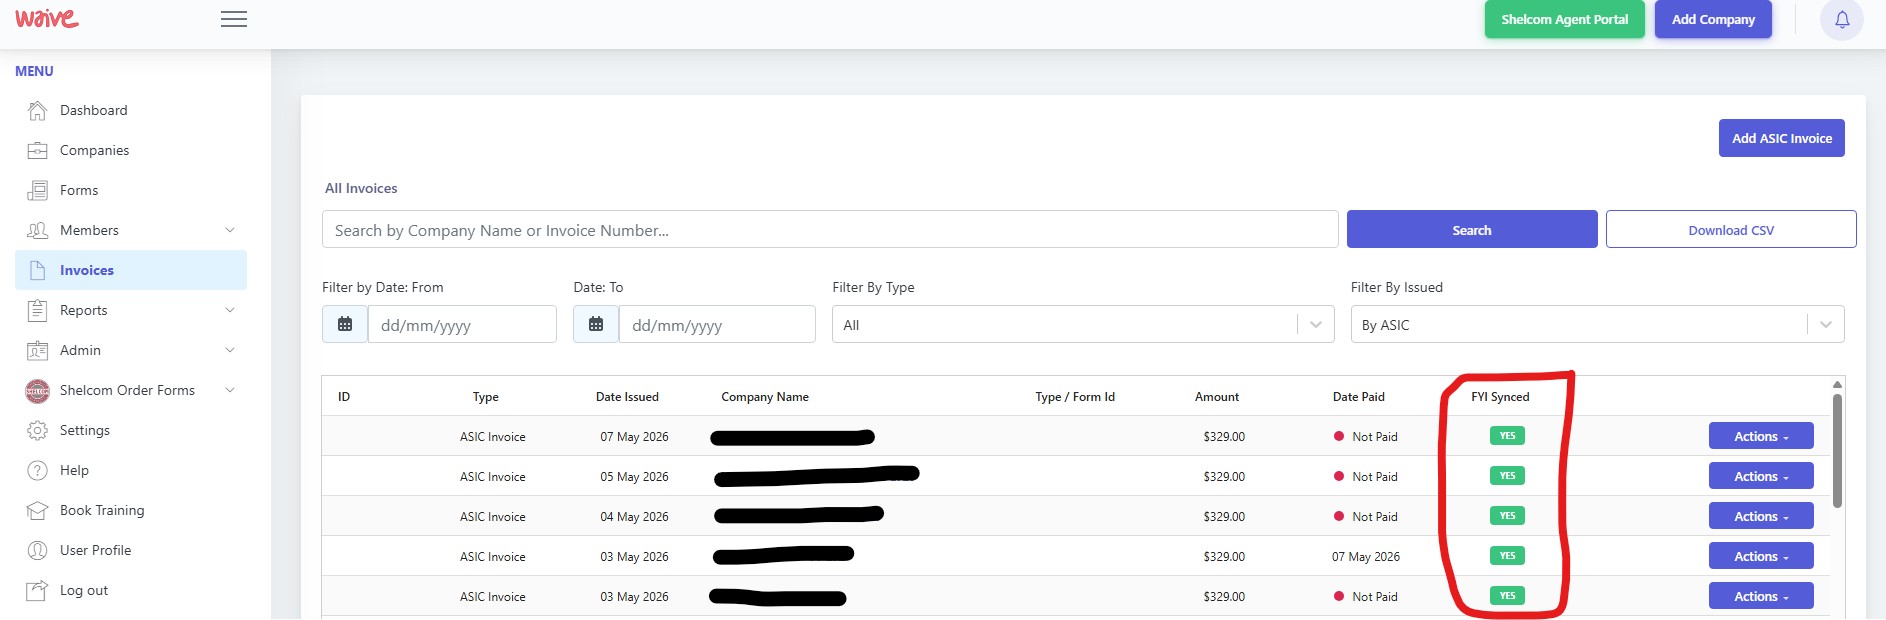Click the 04 May 2026 date cell
Viewport: 1886px width, 620px height.
click(634, 517)
